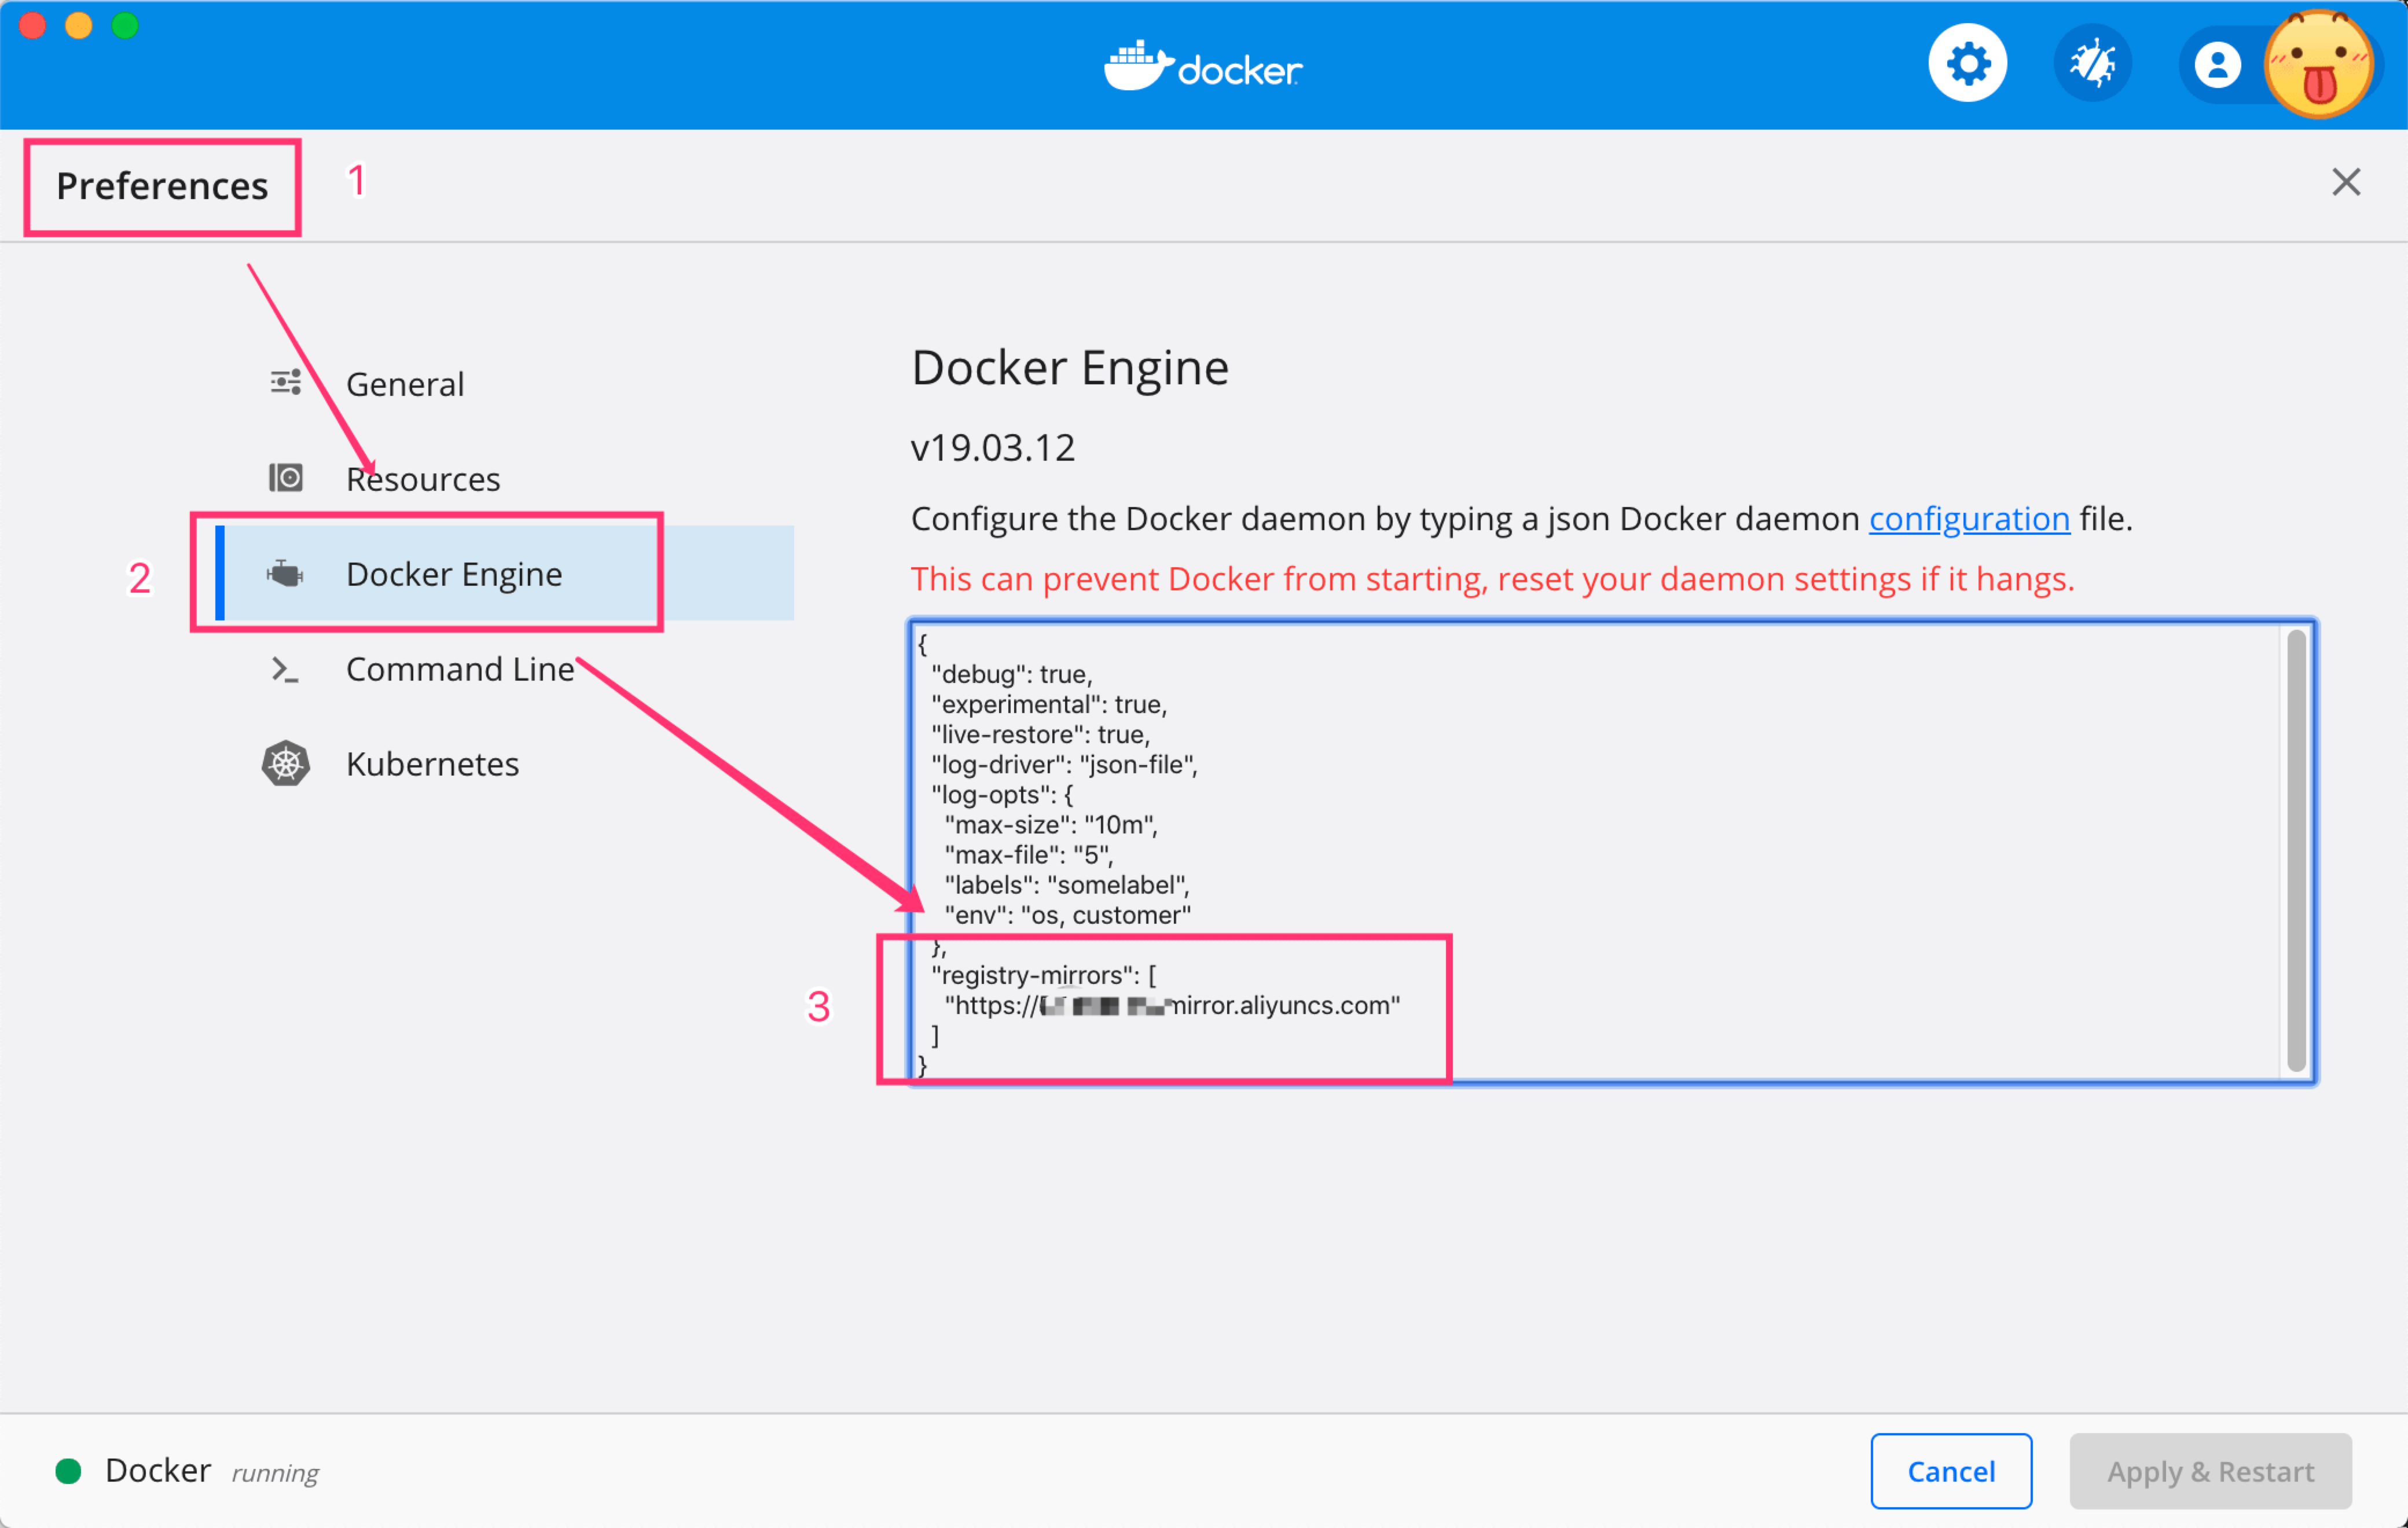2408x1528 pixels.
Task: Click the red daemon warning message
Action: [x=1493, y=579]
